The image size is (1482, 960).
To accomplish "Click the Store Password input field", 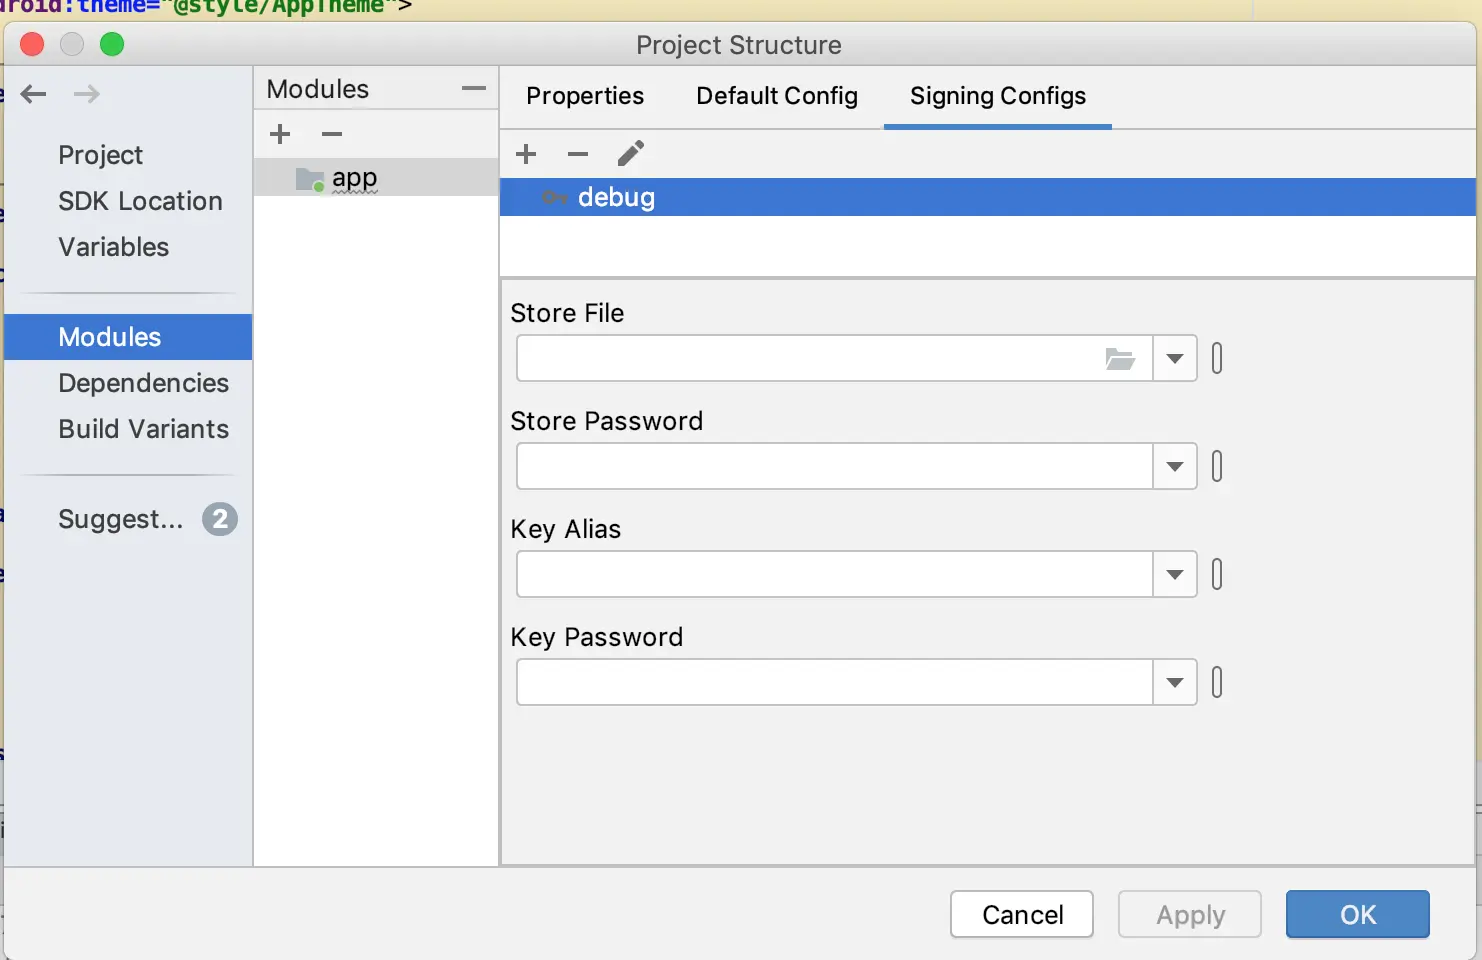I will pyautogui.click(x=834, y=467).
